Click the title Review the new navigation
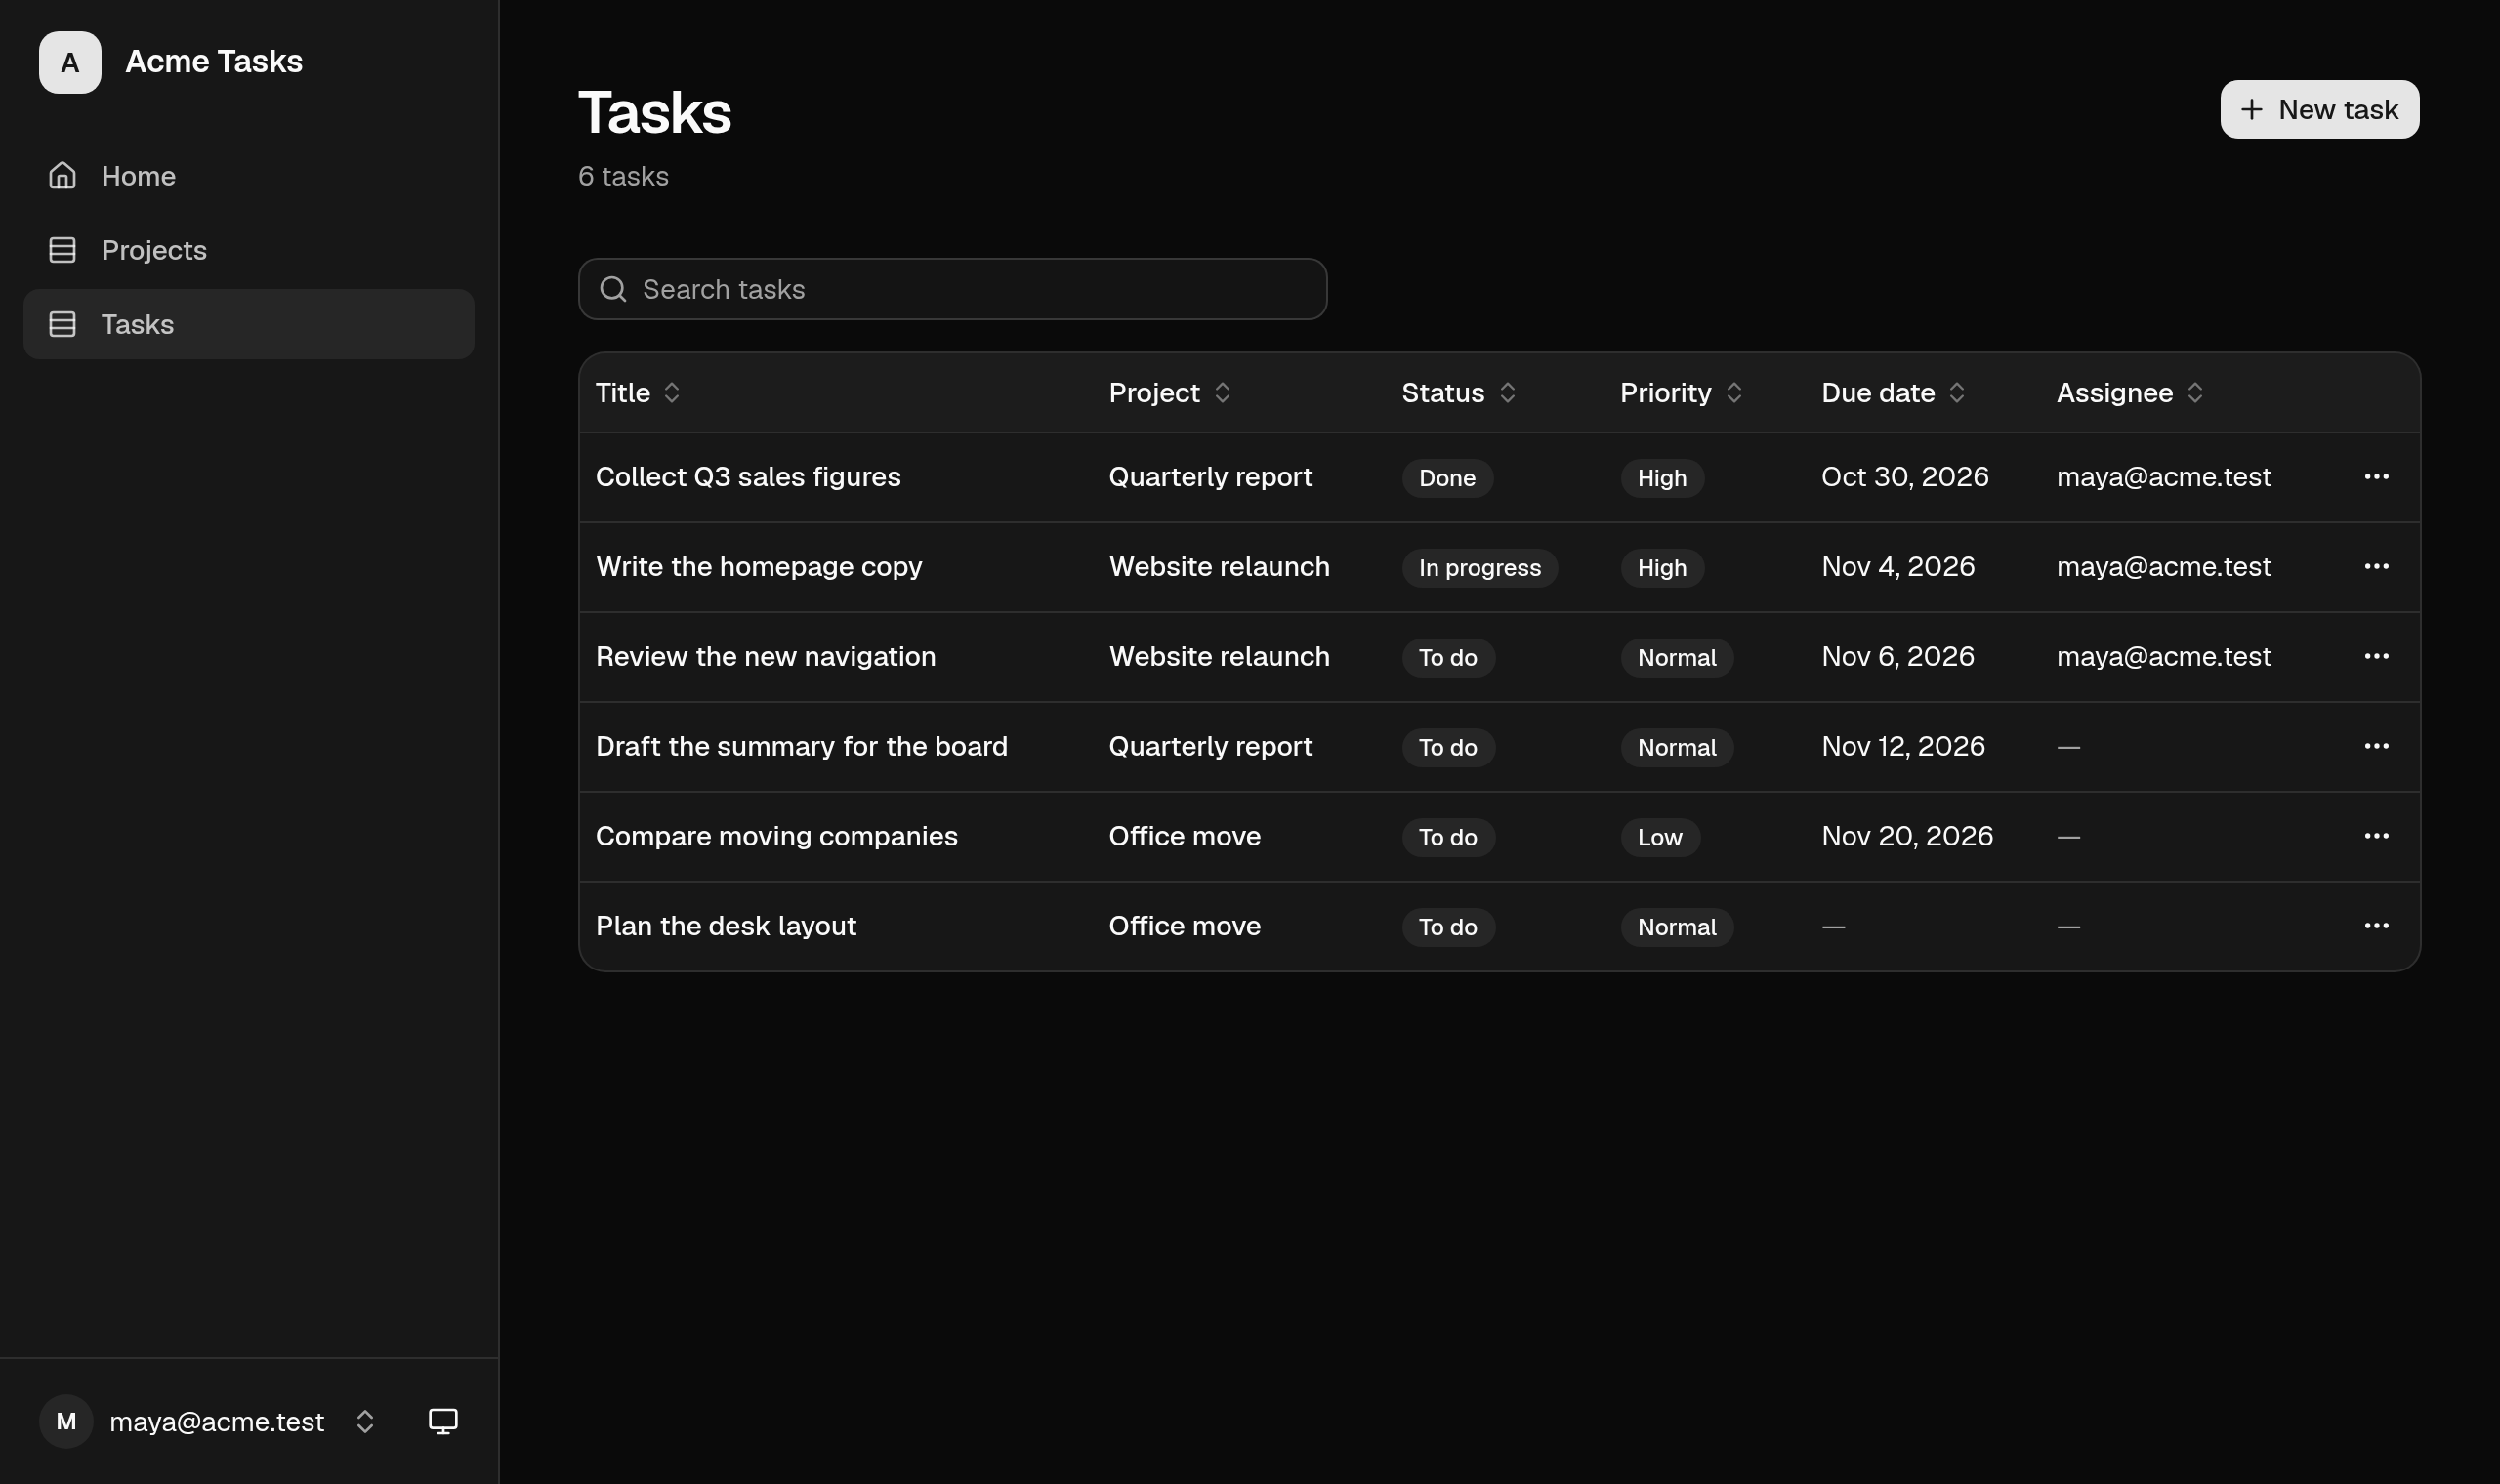The height and width of the screenshot is (1484, 2500). pos(766,657)
